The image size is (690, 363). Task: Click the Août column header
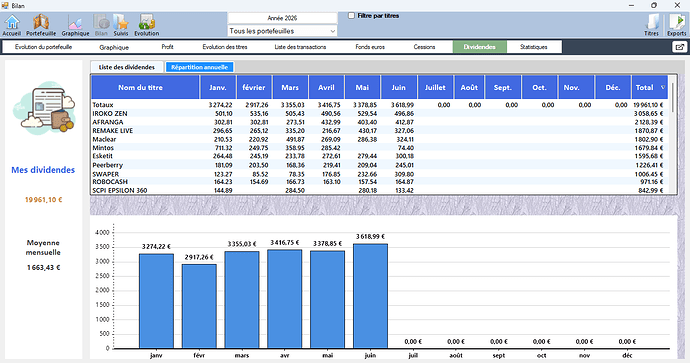(x=469, y=87)
